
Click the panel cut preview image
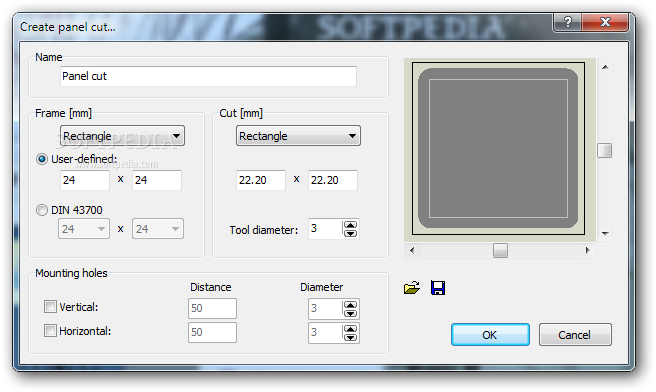click(498, 149)
